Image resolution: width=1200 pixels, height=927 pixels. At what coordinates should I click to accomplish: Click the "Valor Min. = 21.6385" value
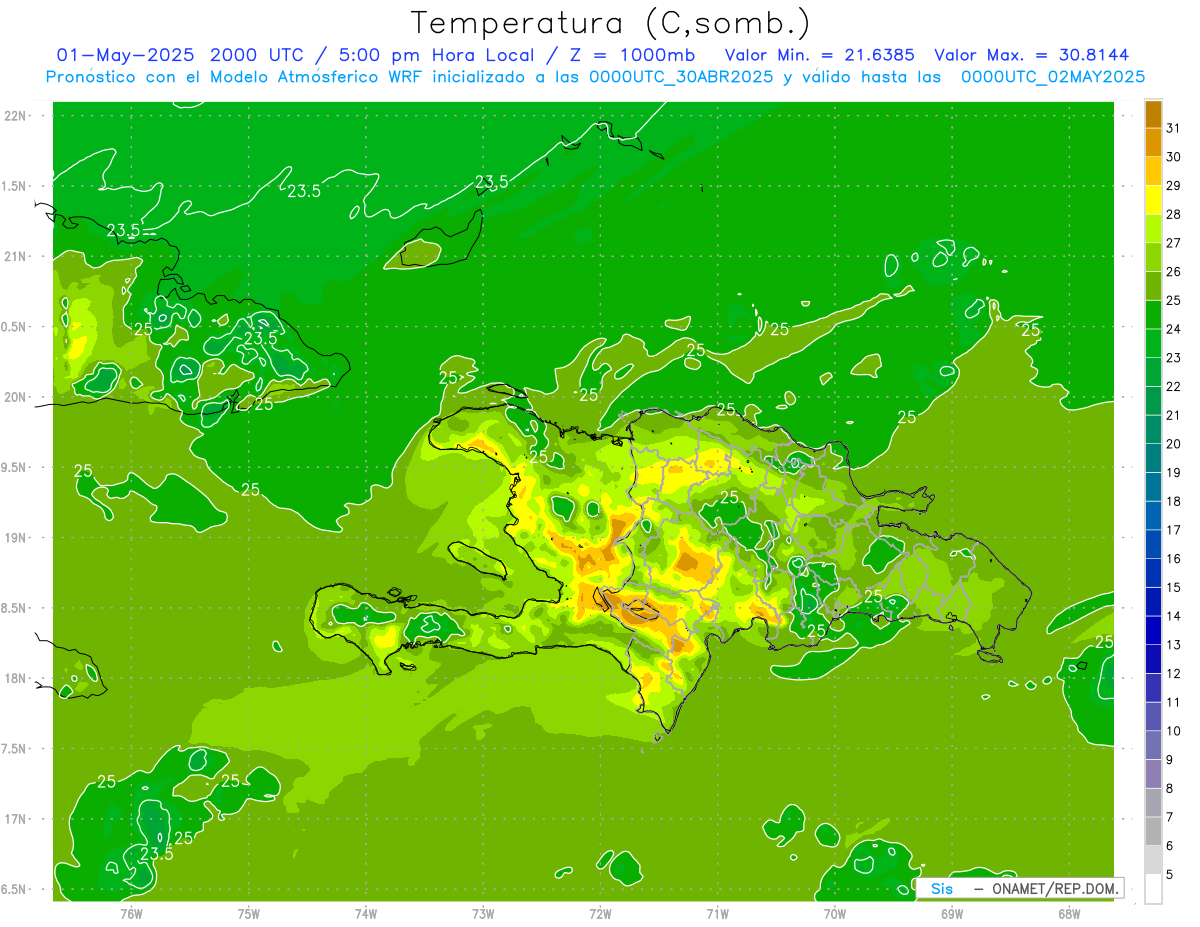click(x=820, y=55)
